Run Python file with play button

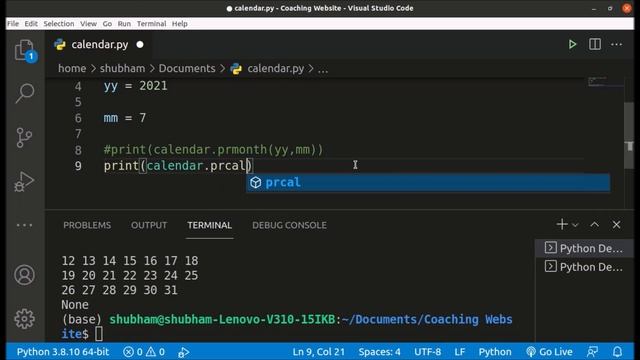pyautogui.click(x=572, y=44)
